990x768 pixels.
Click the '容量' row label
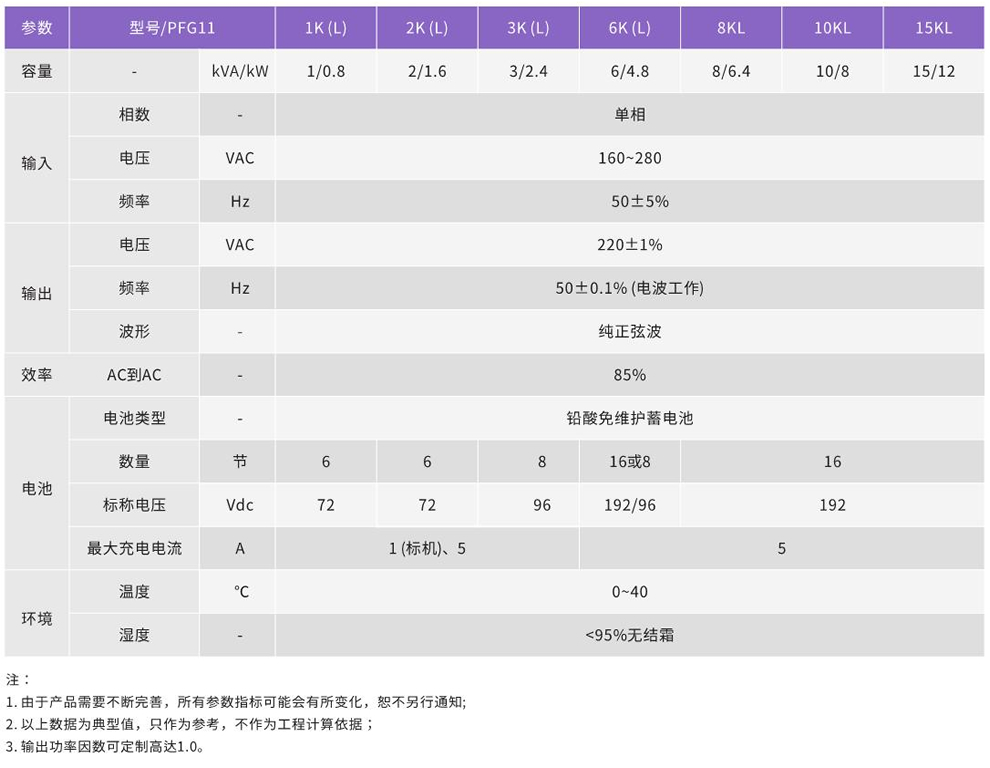tap(37, 71)
